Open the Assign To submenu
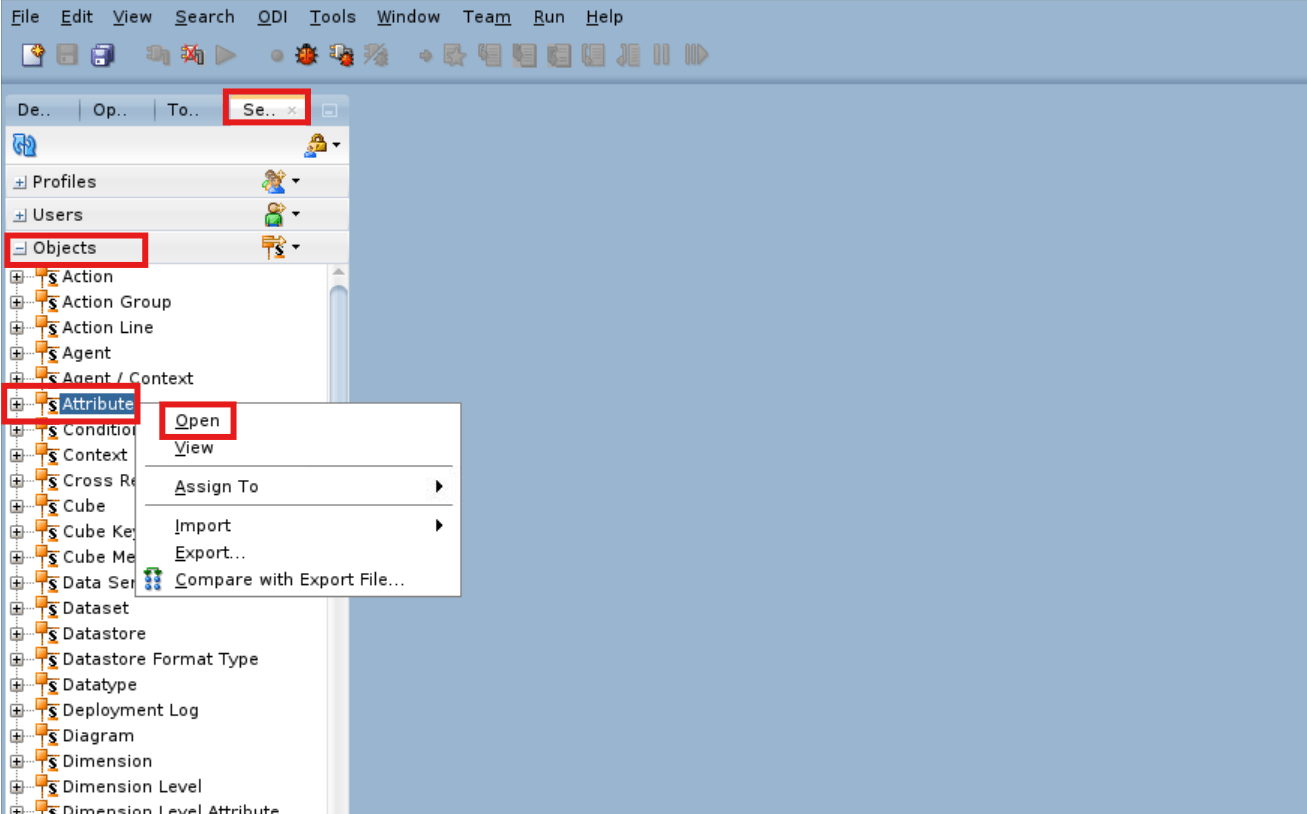This screenshot has height=814, width=1307. pyautogui.click(x=217, y=486)
